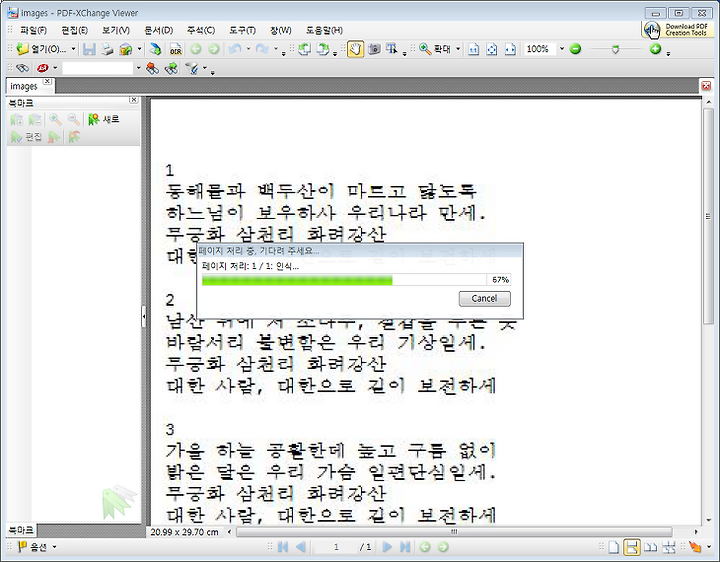720x562 pixels.
Task: Click the 확대 zoom-in tool
Action: tap(435, 49)
